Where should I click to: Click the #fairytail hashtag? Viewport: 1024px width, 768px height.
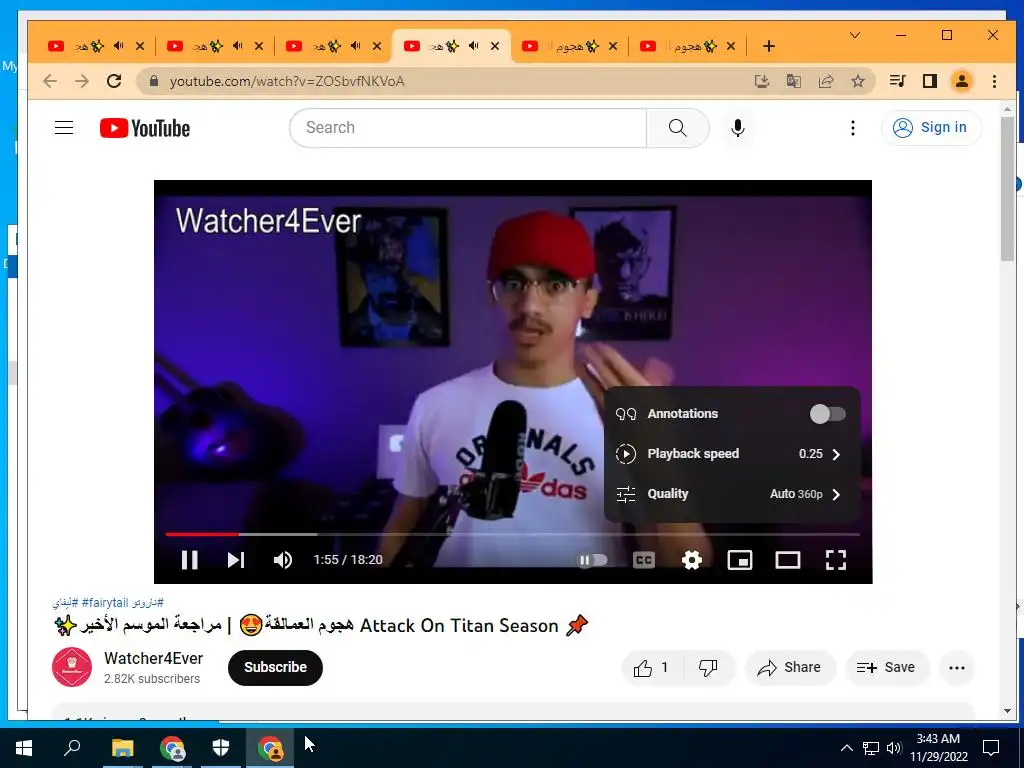coord(105,602)
